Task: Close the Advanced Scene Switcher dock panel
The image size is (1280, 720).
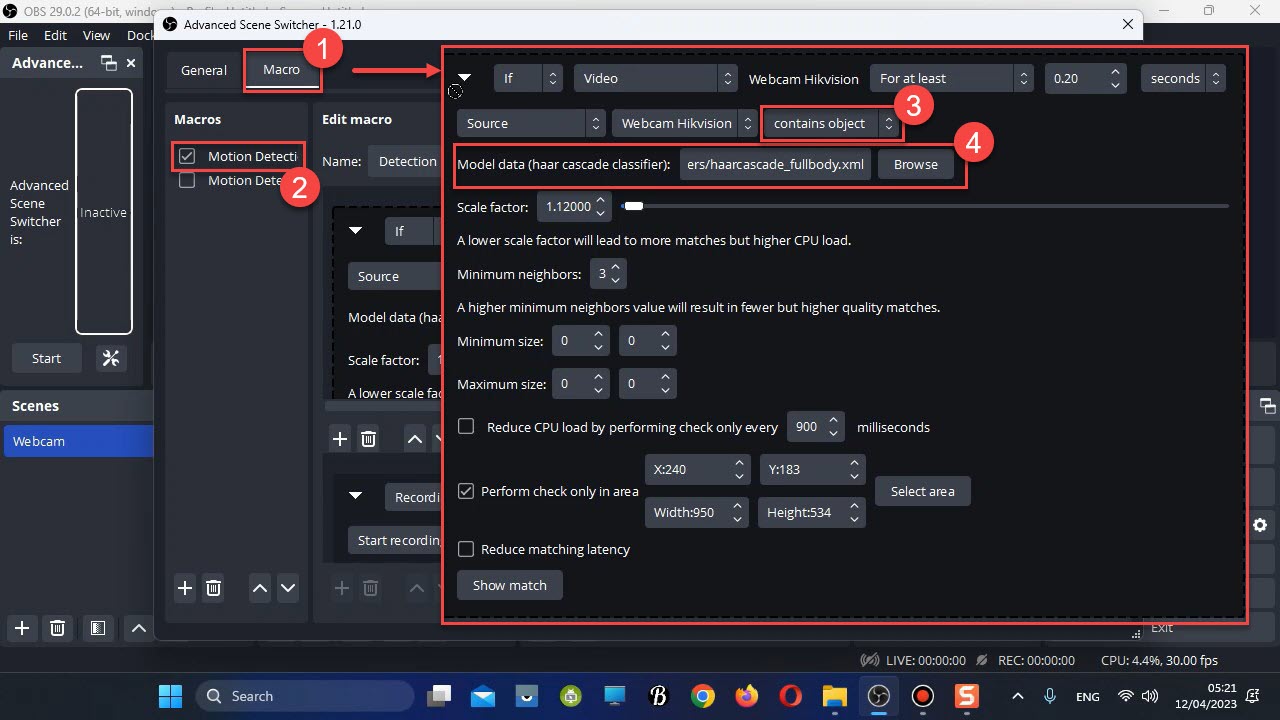Action: 131,63
